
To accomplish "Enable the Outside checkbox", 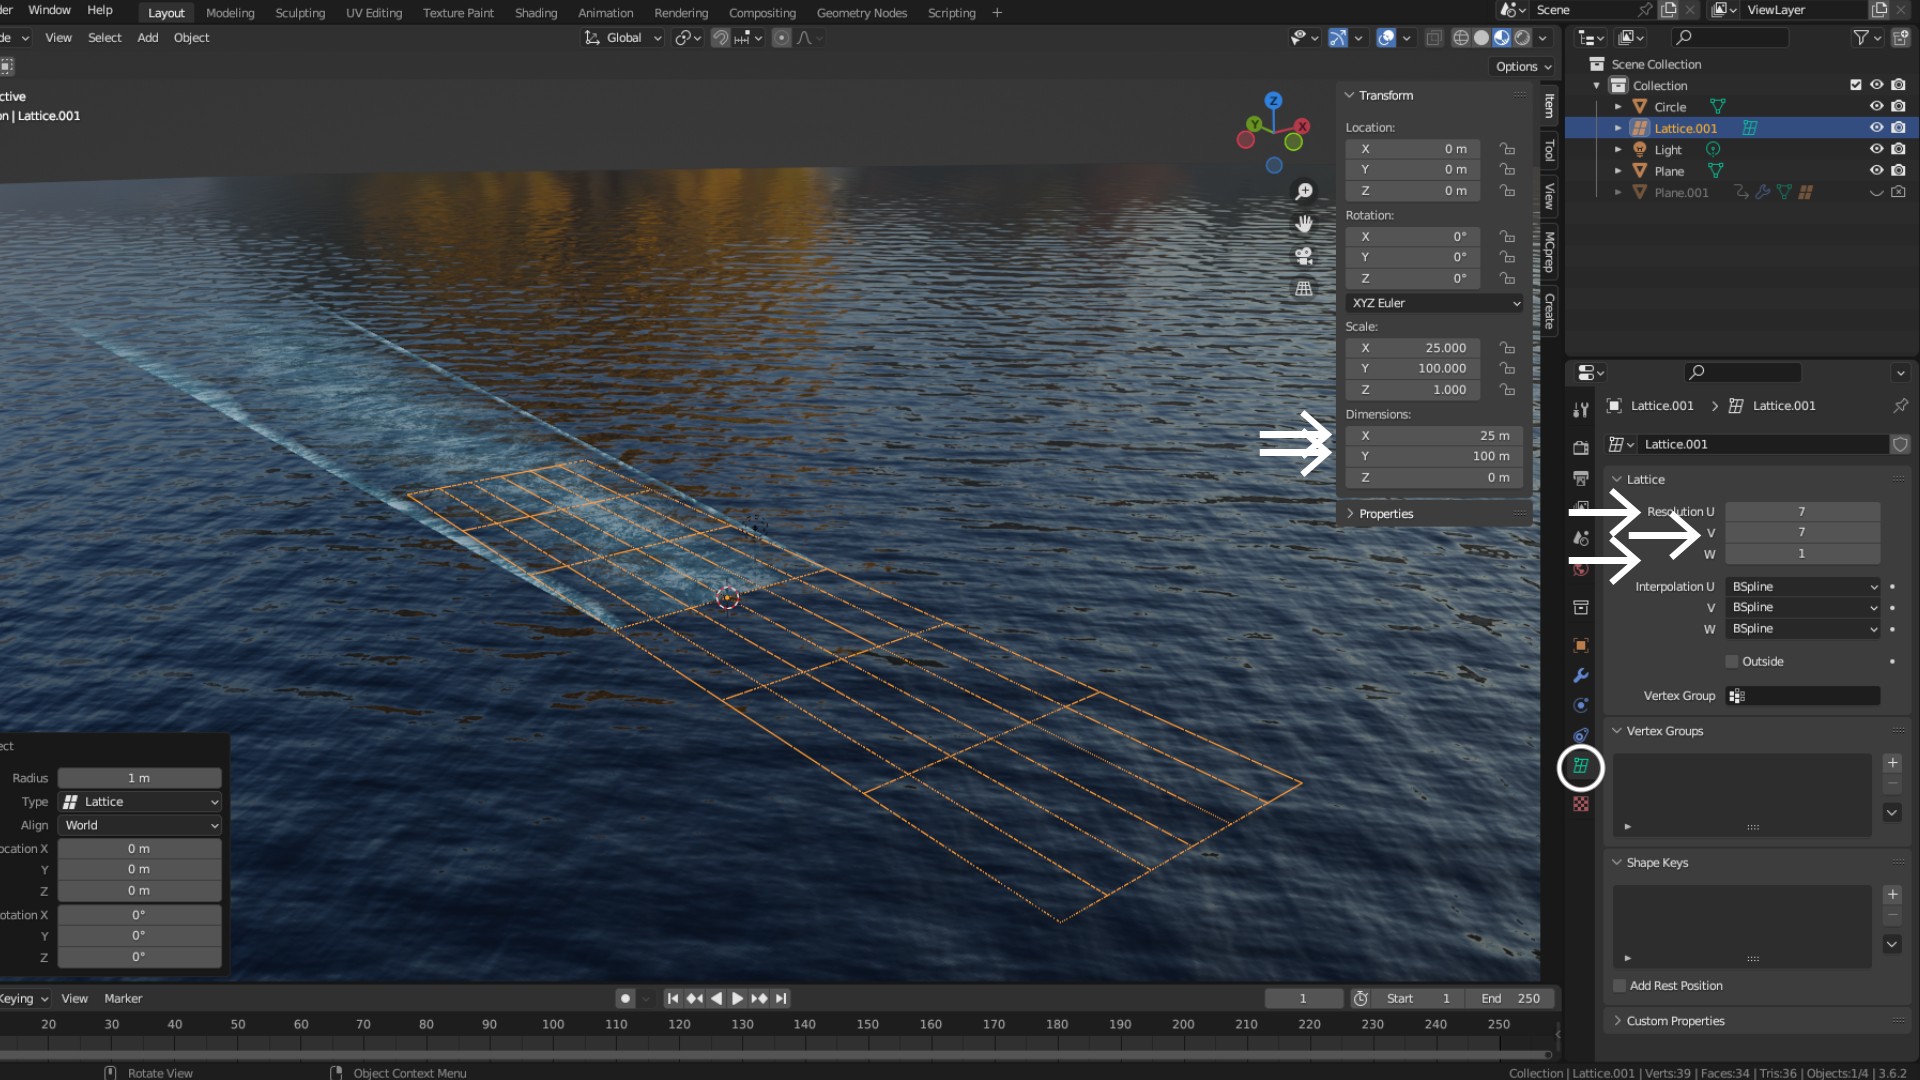I will click(x=1732, y=661).
